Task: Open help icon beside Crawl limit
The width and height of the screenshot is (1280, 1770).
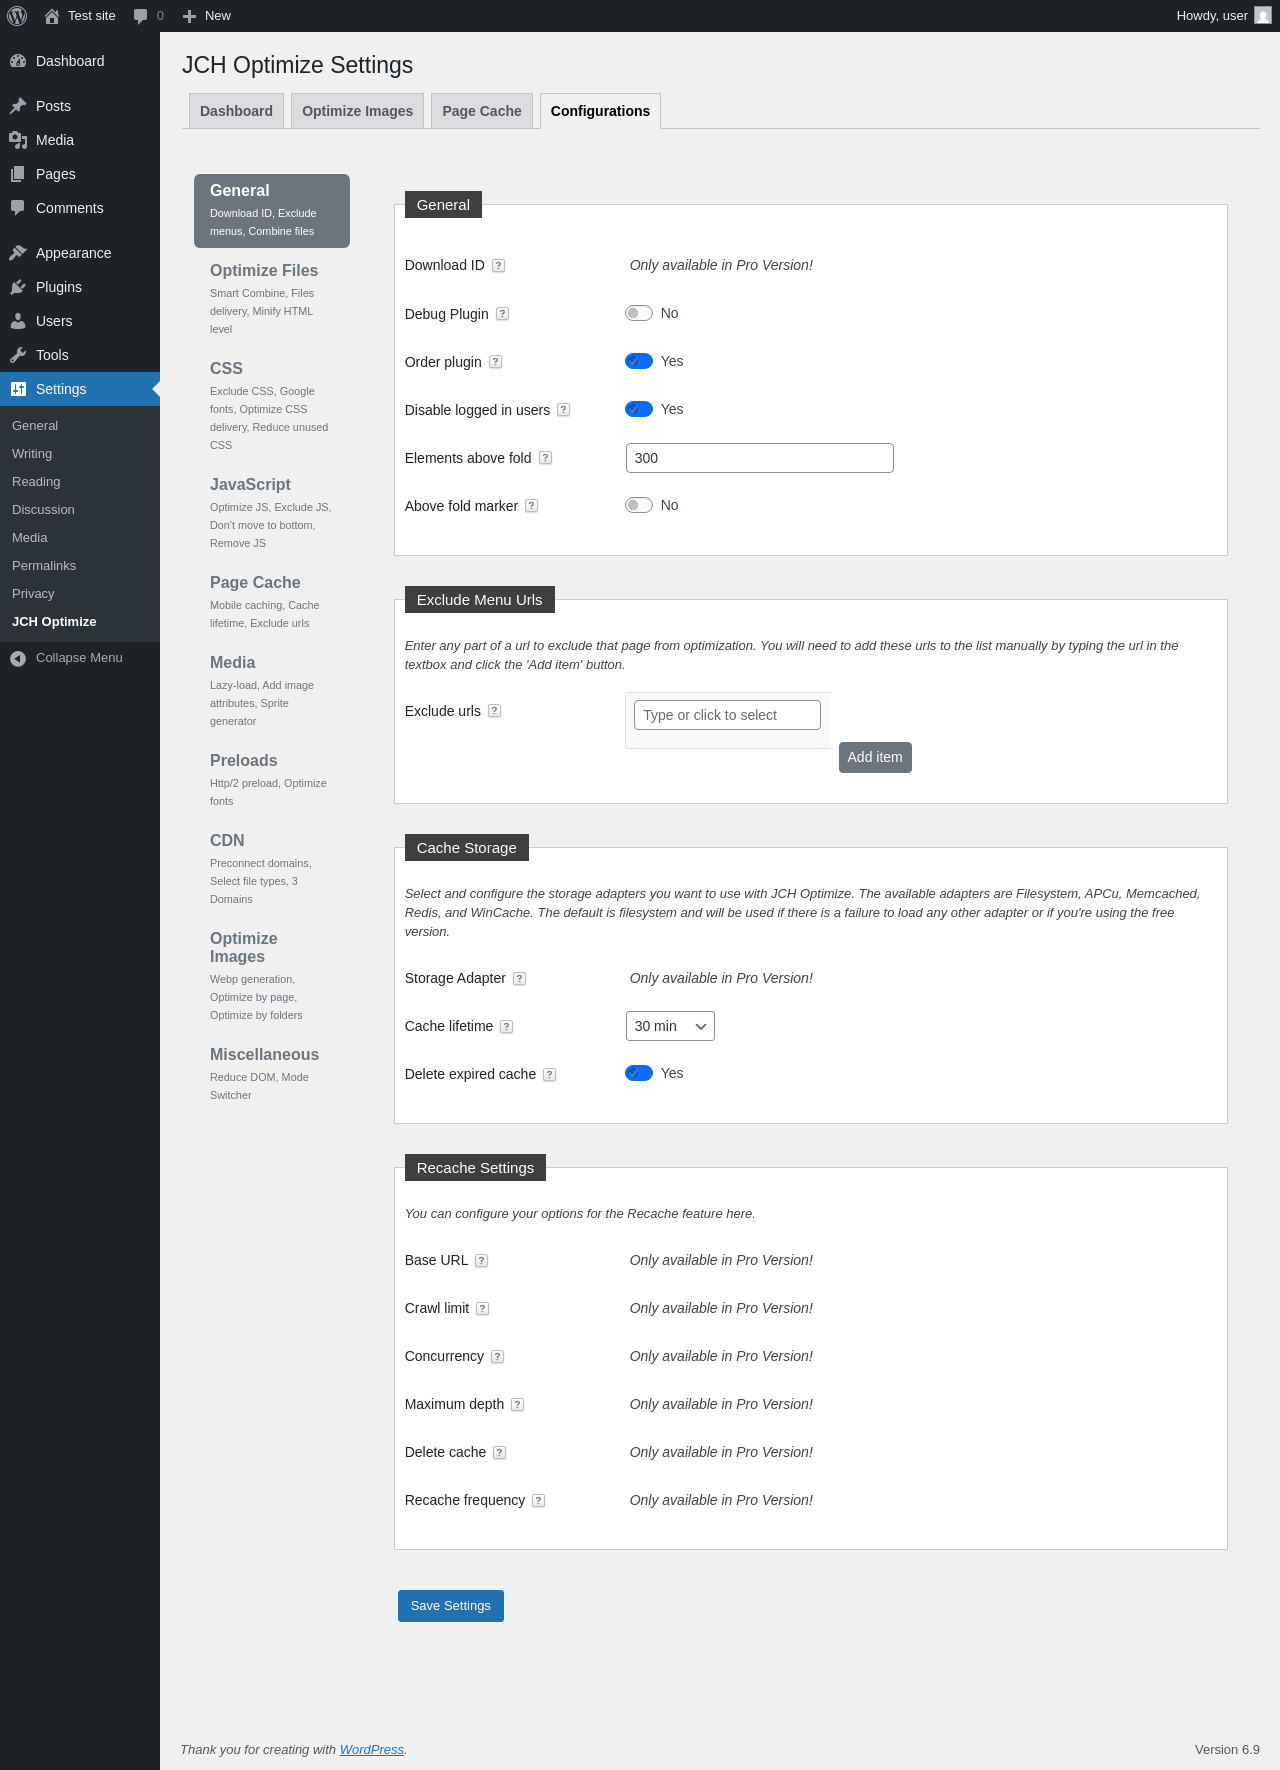Action: coord(482,1309)
